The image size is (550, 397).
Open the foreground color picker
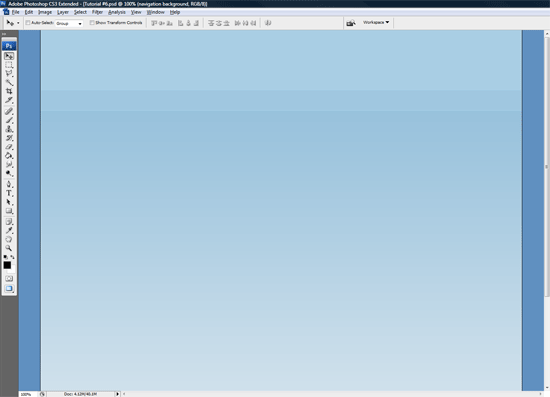tap(7, 265)
